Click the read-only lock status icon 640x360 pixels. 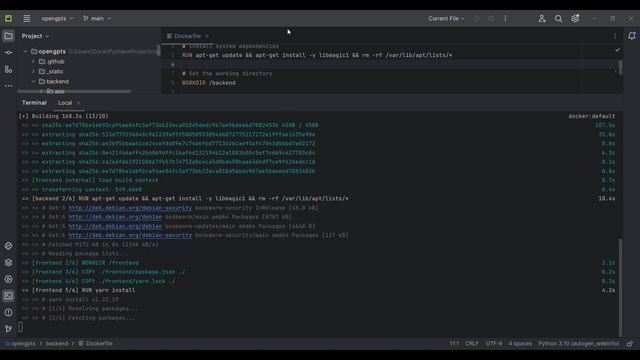pyautogui.click(x=630, y=344)
